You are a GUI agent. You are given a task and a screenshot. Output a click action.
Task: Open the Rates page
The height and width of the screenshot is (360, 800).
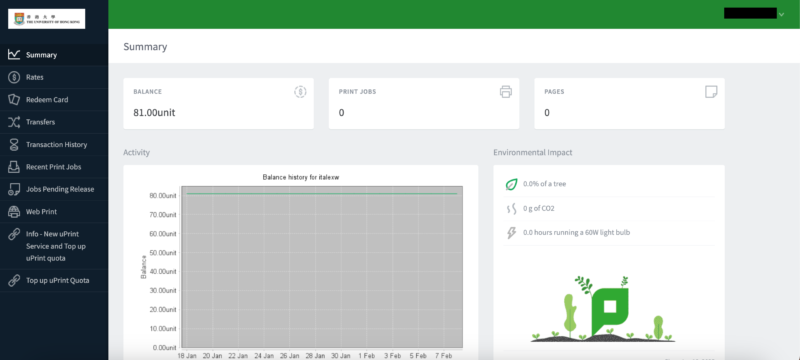coord(54,77)
